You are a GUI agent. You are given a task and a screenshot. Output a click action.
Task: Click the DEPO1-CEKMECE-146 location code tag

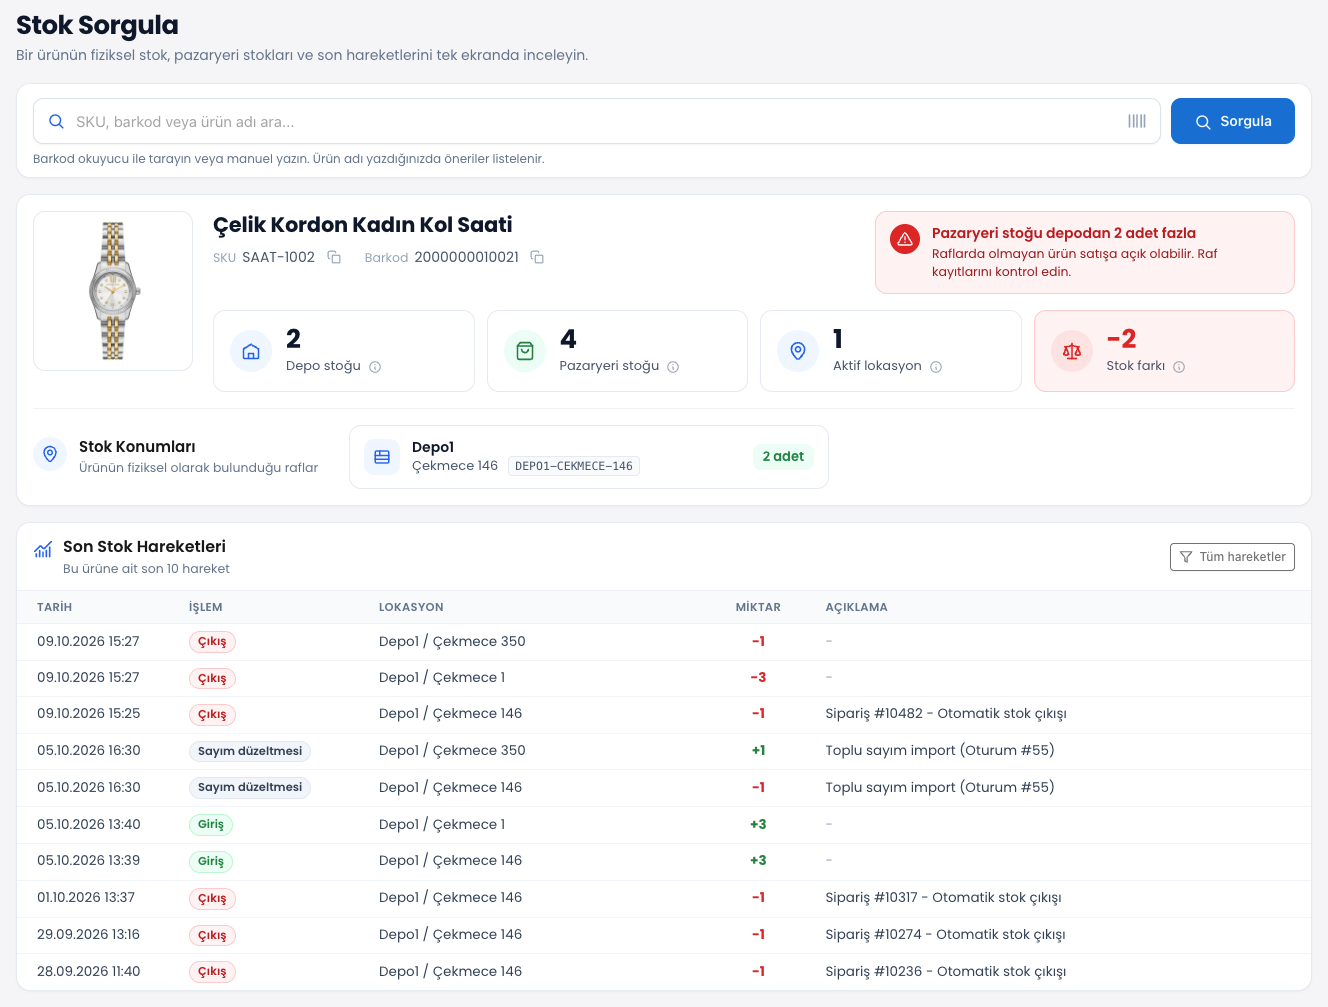coord(574,466)
